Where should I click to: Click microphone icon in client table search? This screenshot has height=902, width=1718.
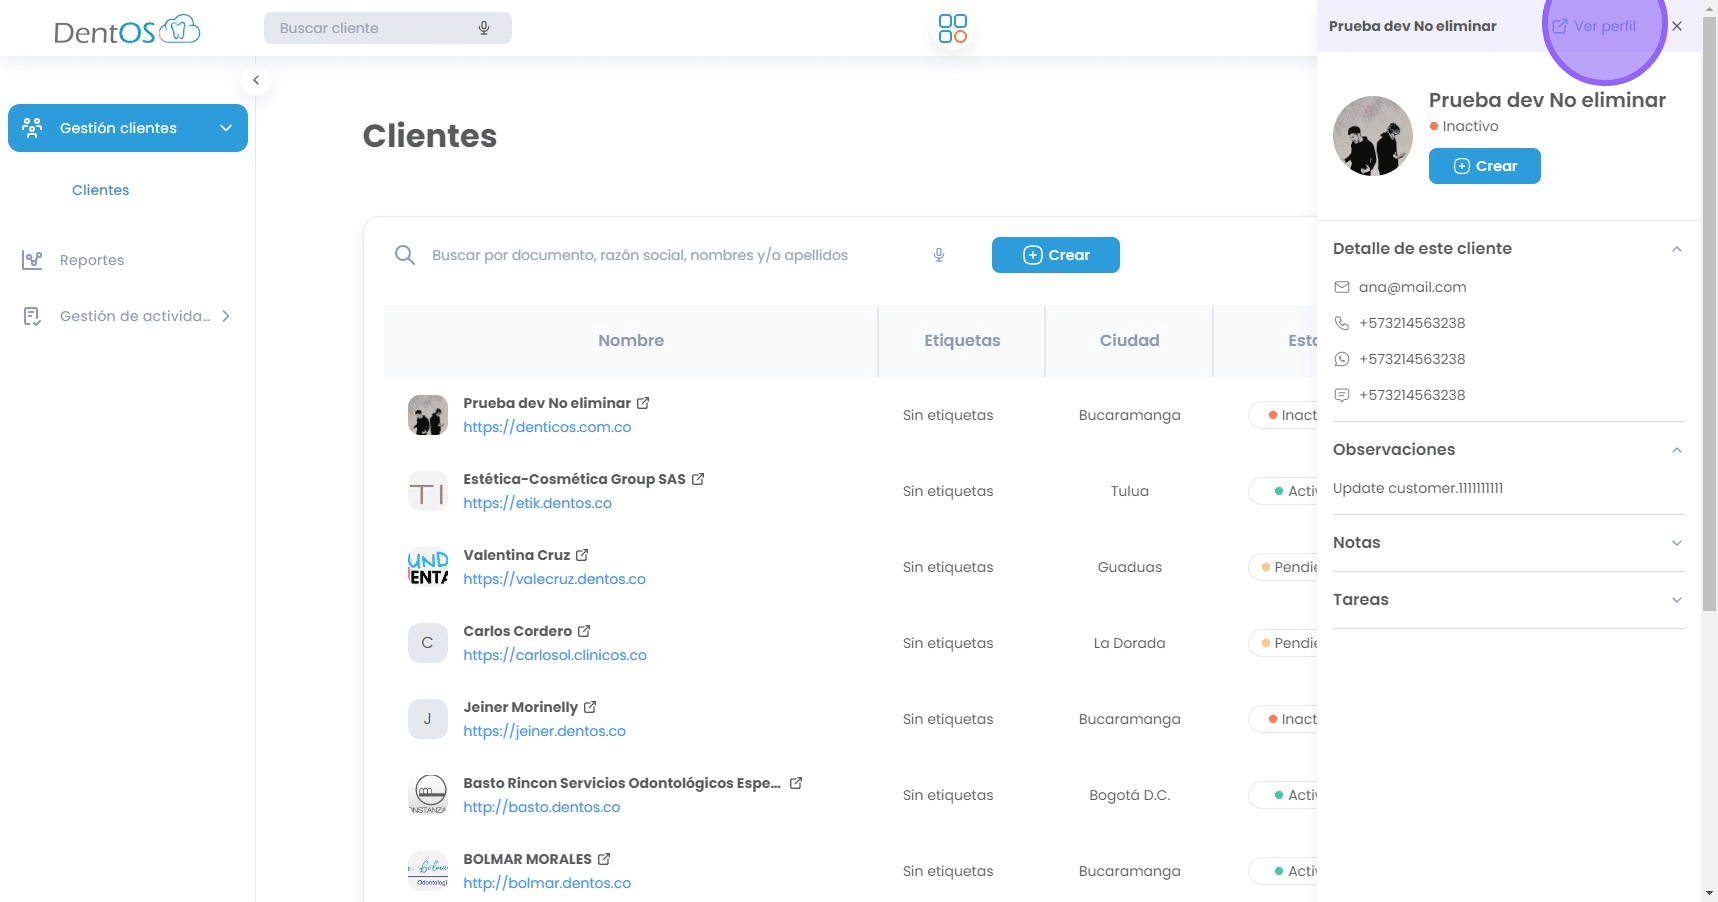(x=939, y=255)
